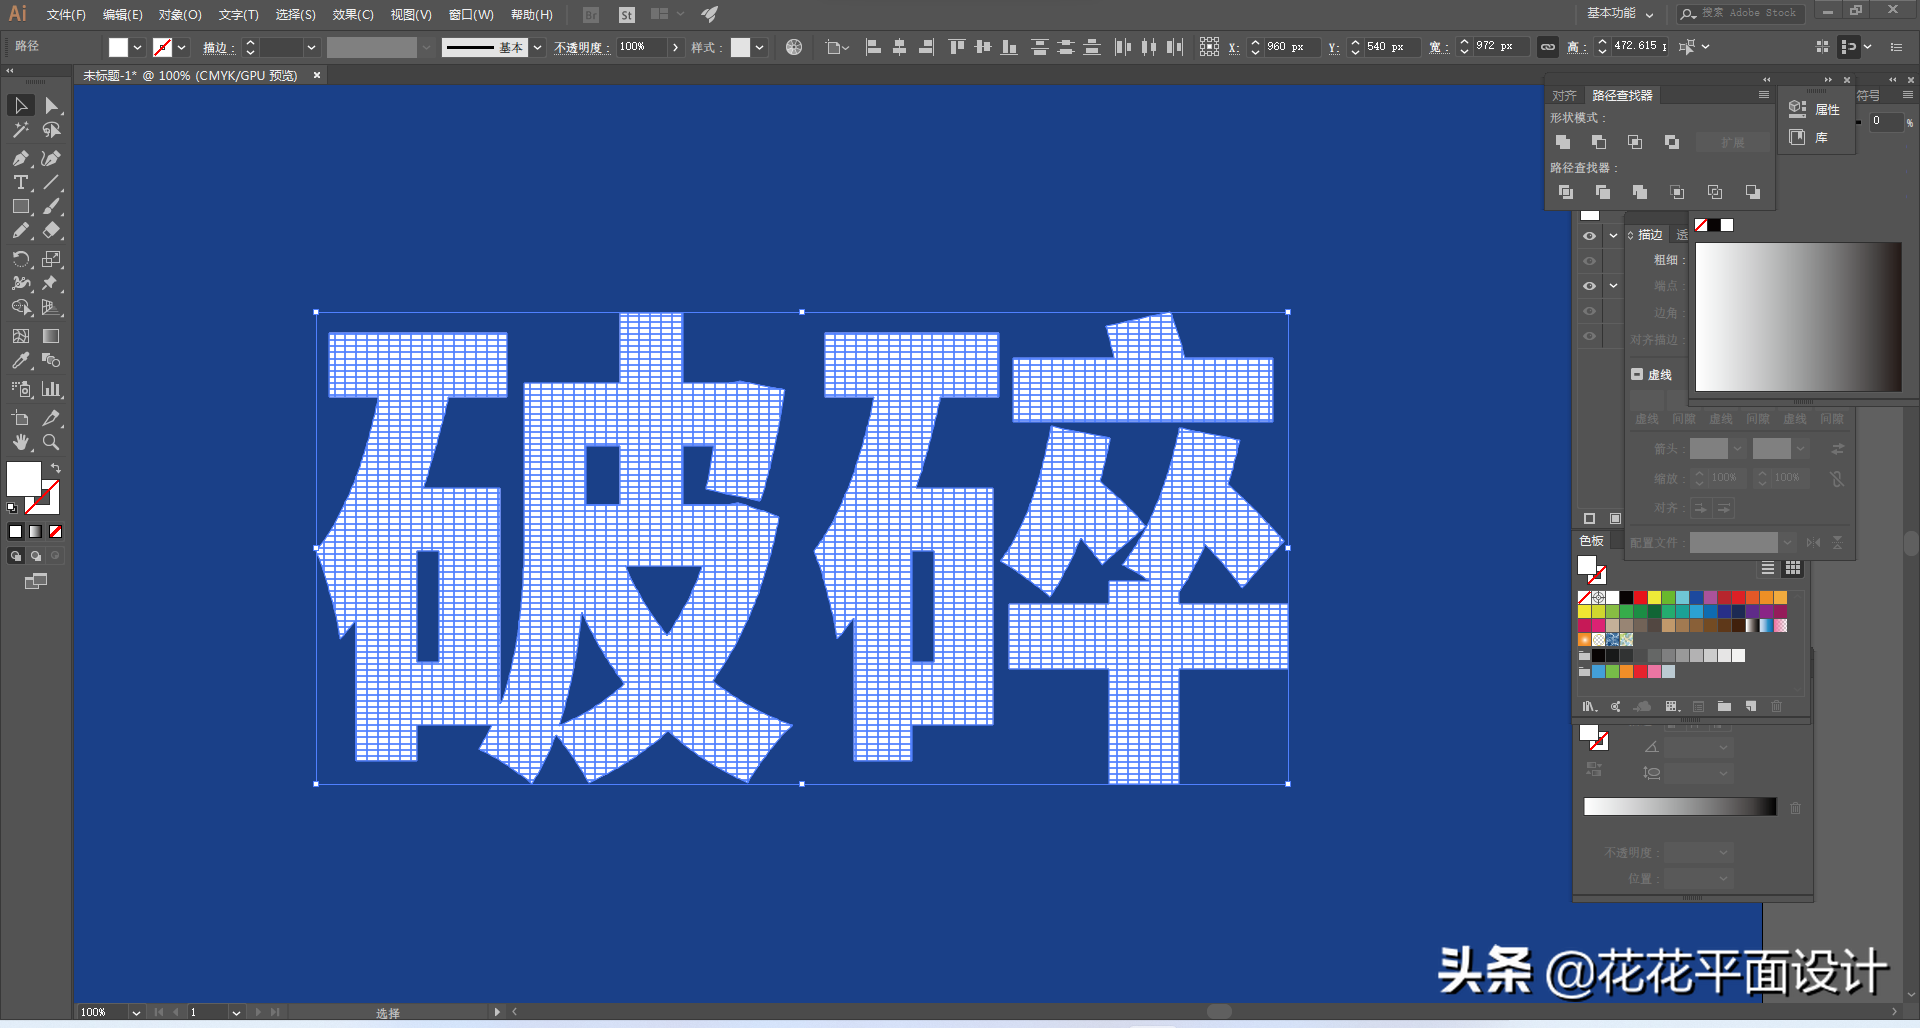Hide the first layer's eye icon
The height and width of the screenshot is (1028, 1920).
click(1589, 236)
